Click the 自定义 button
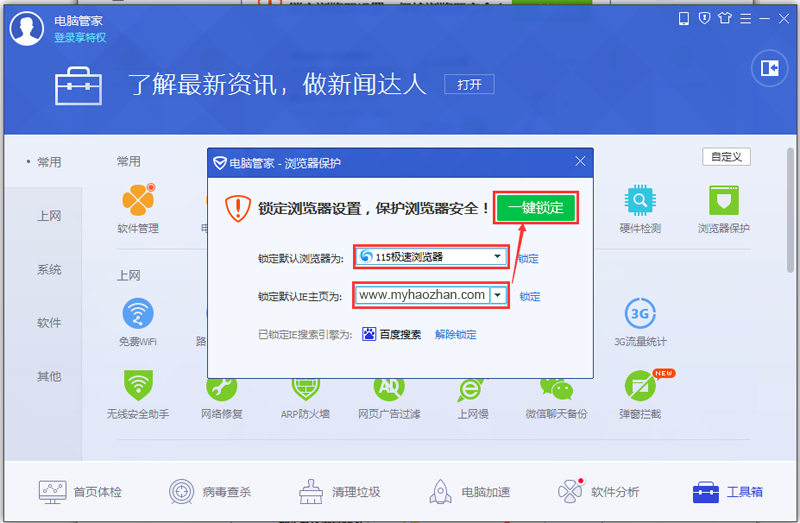800x523 pixels. click(726, 157)
